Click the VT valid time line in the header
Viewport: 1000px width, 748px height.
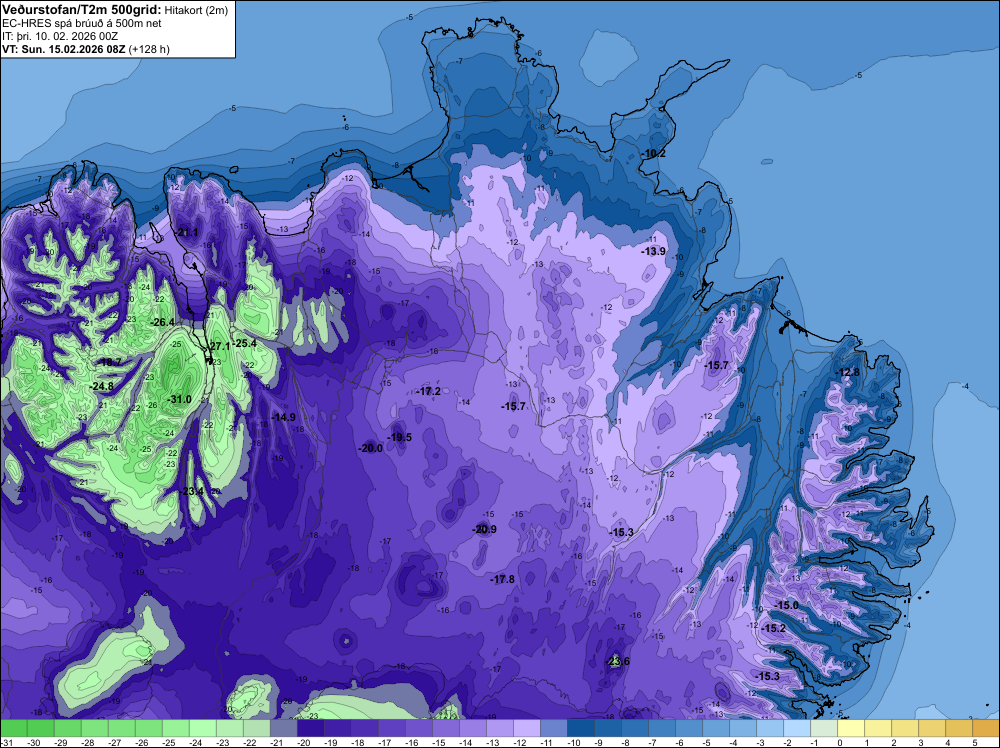85,49
